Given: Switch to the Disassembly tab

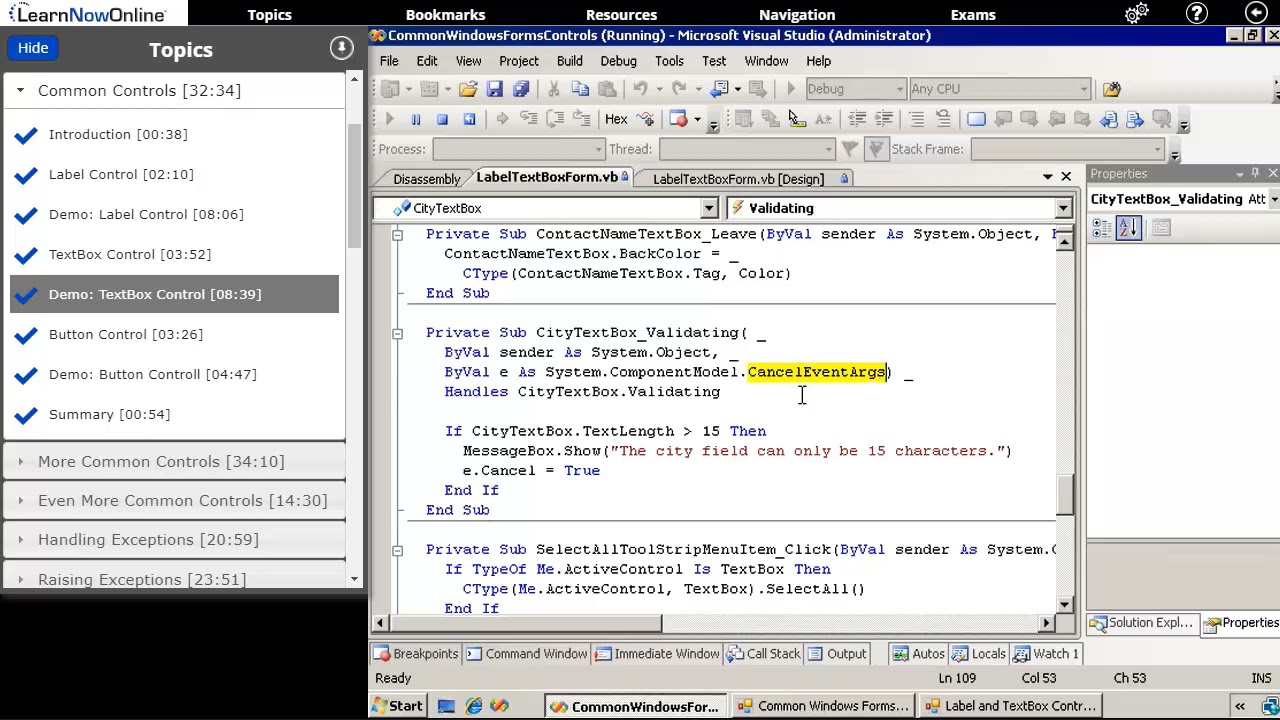Looking at the screenshot, I should (x=427, y=179).
